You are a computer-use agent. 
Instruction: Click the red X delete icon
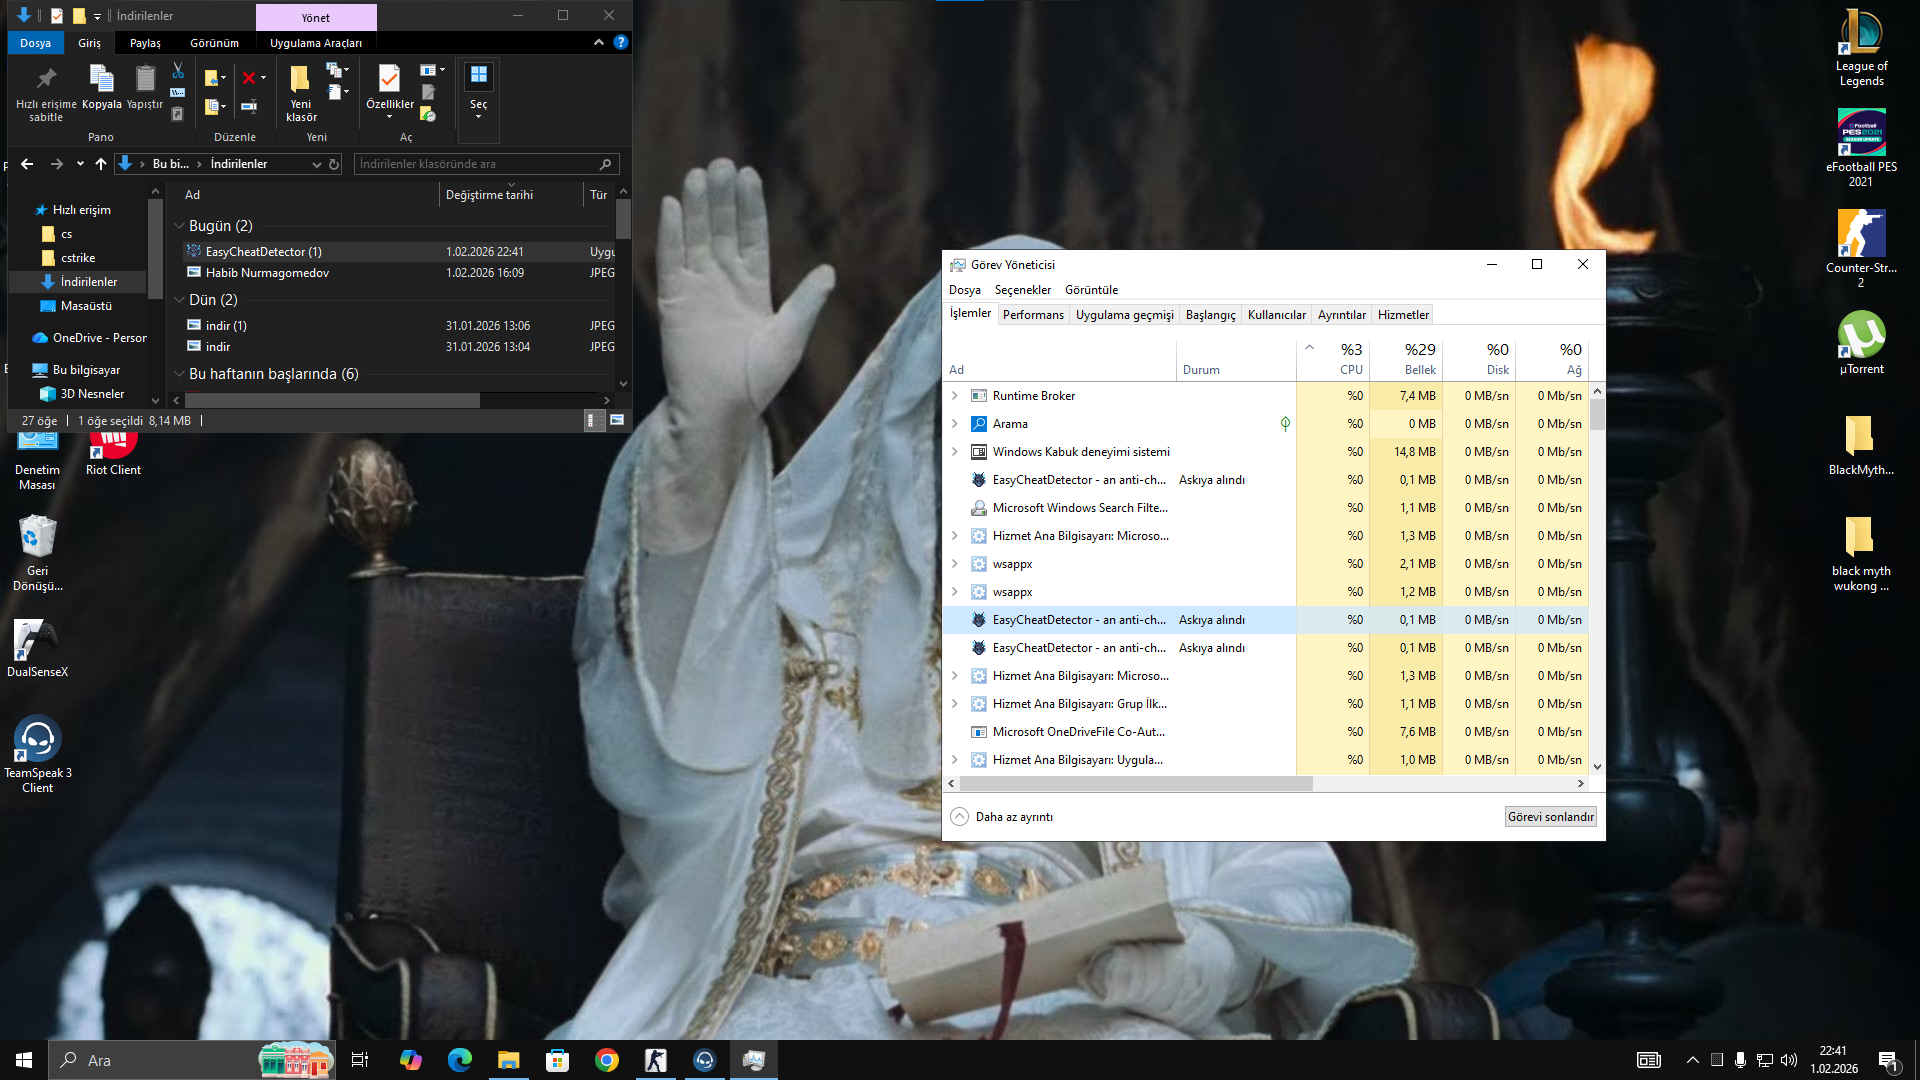[249, 77]
